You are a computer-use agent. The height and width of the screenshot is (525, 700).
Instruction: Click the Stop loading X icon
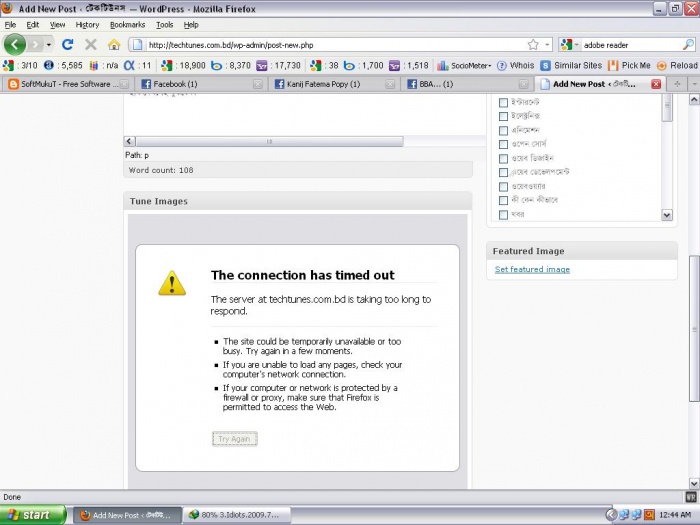91,44
